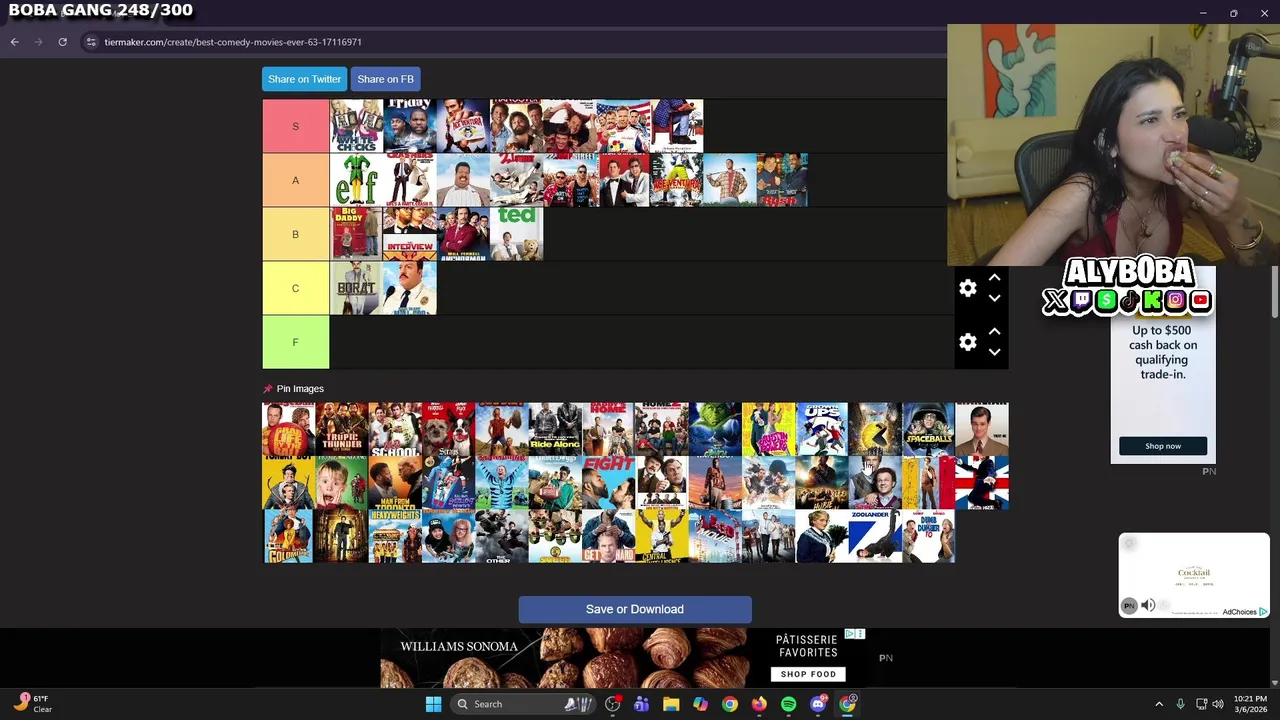Viewport: 1280px width, 720px height.
Task: Open Firefox from the taskbar
Action: click(759, 704)
